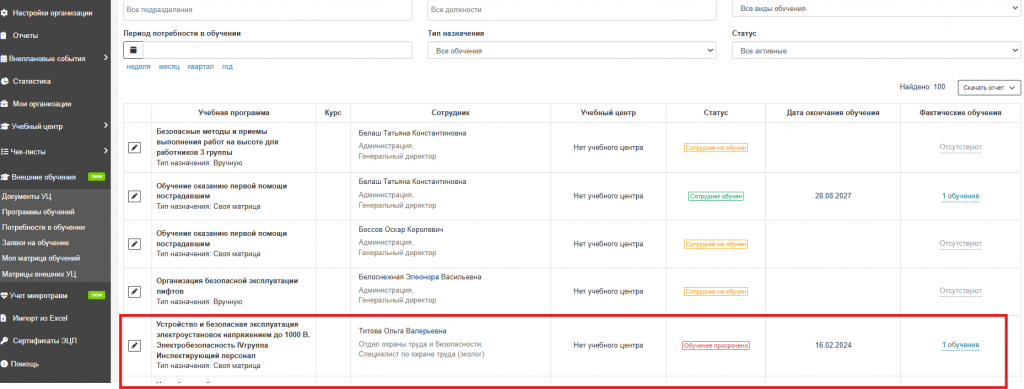Open the Статус filter dropdown

(x=877, y=50)
